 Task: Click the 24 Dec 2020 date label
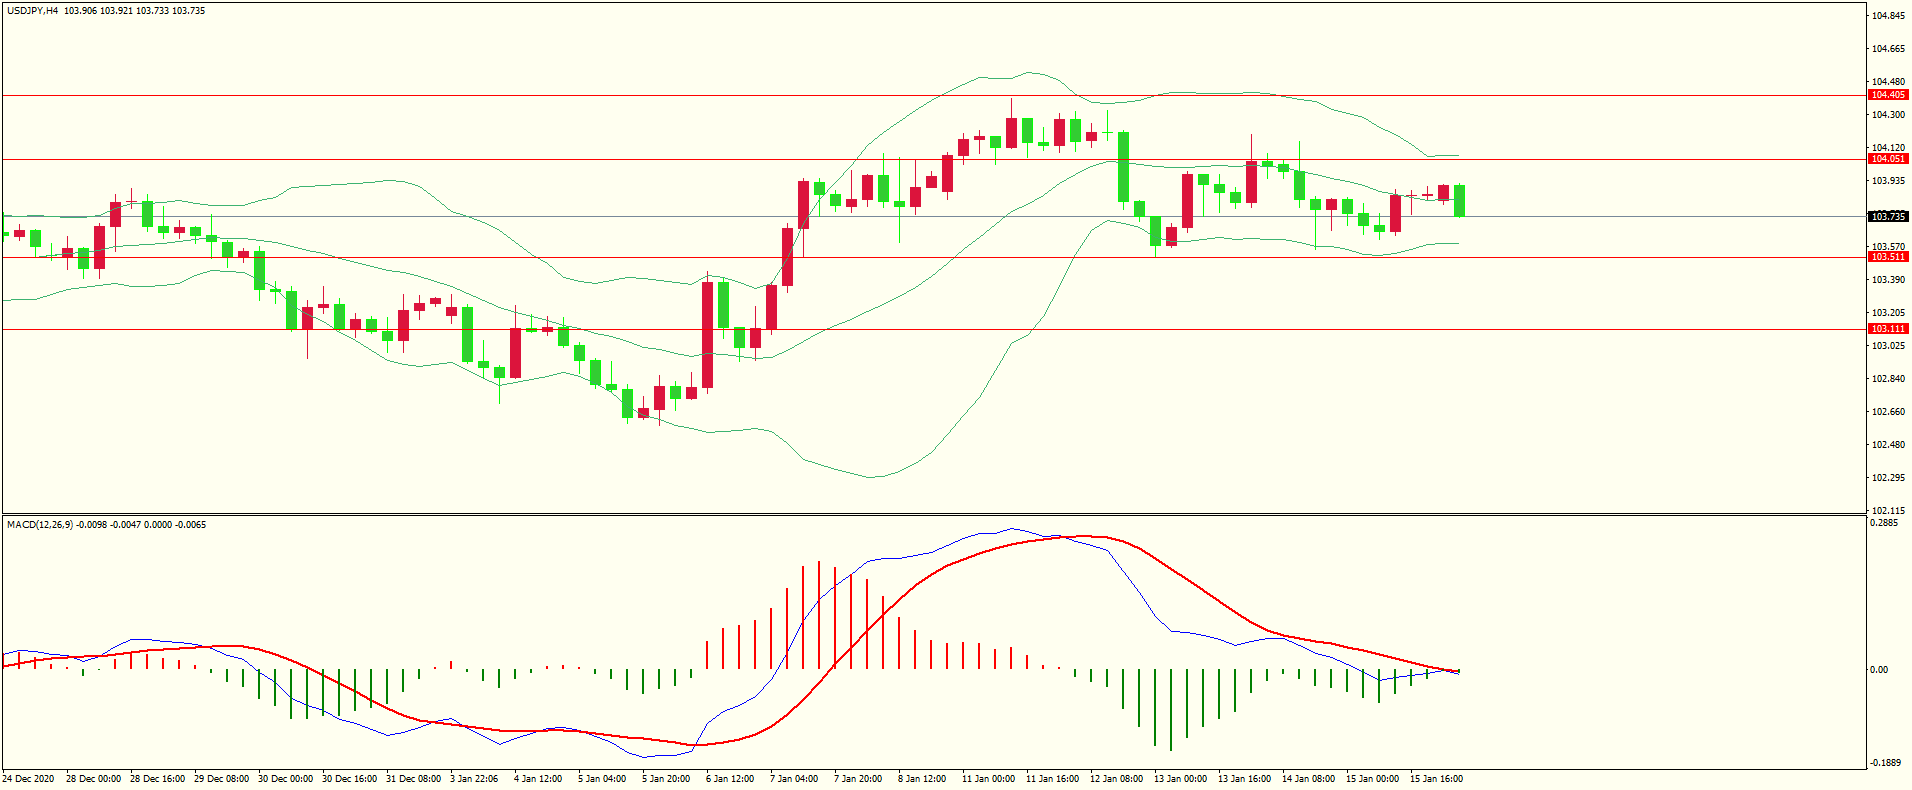29,779
